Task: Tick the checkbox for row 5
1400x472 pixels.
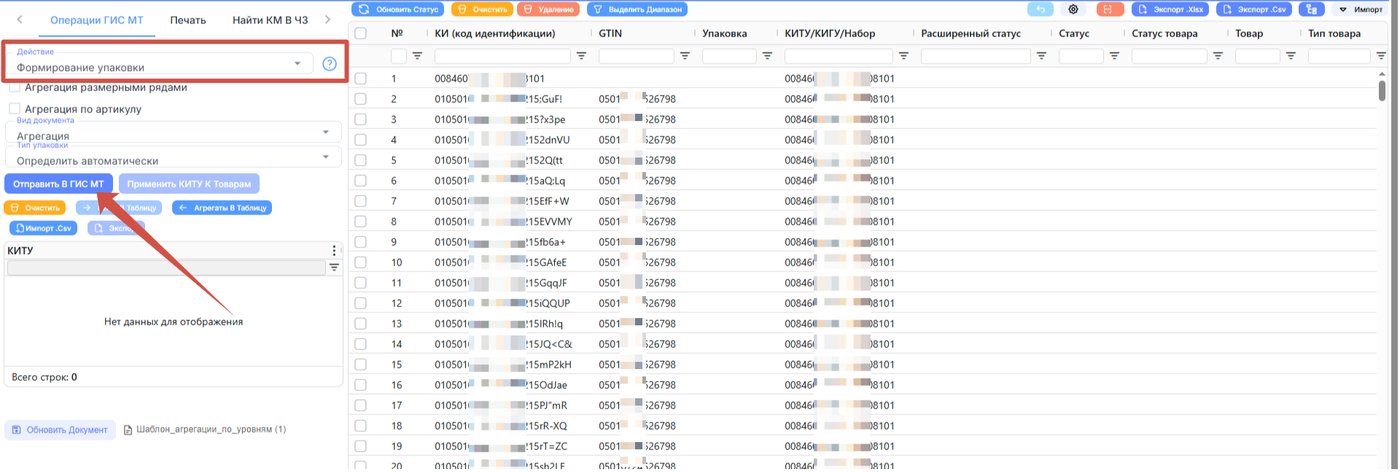Action: tap(360, 160)
